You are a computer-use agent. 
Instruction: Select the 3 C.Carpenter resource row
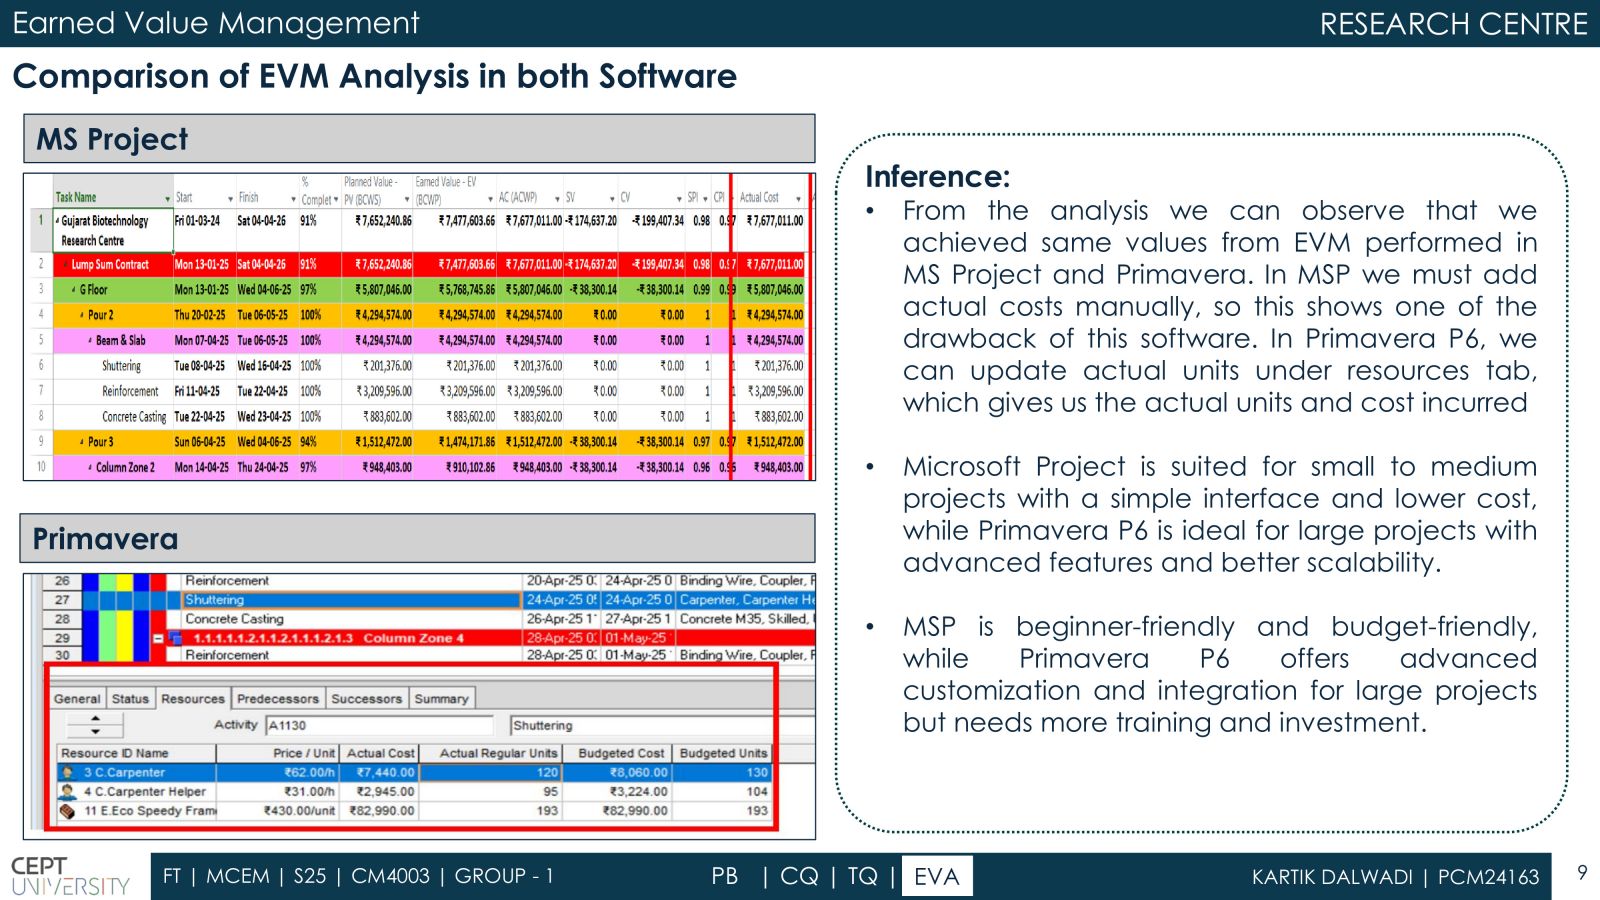point(414,772)
